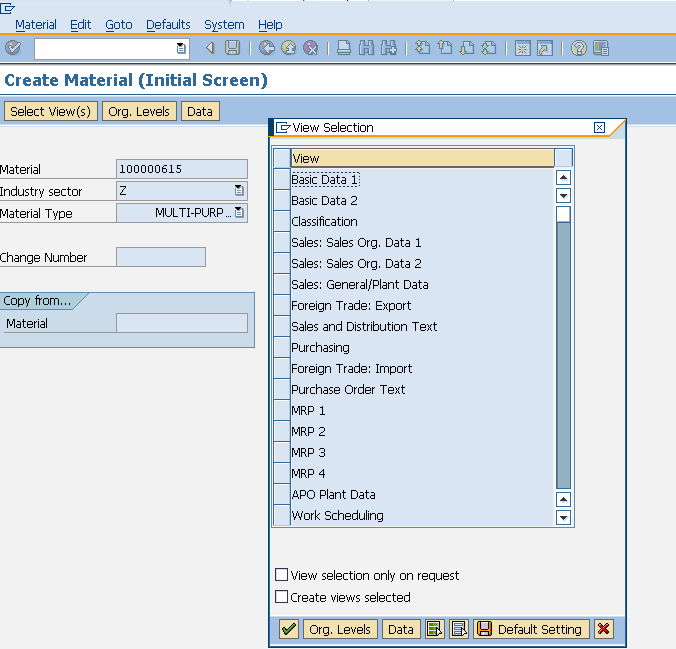Viewport: 676px width, 649px height.
Task: Click the green Back arrow icon
Action: tap(267, 48)
